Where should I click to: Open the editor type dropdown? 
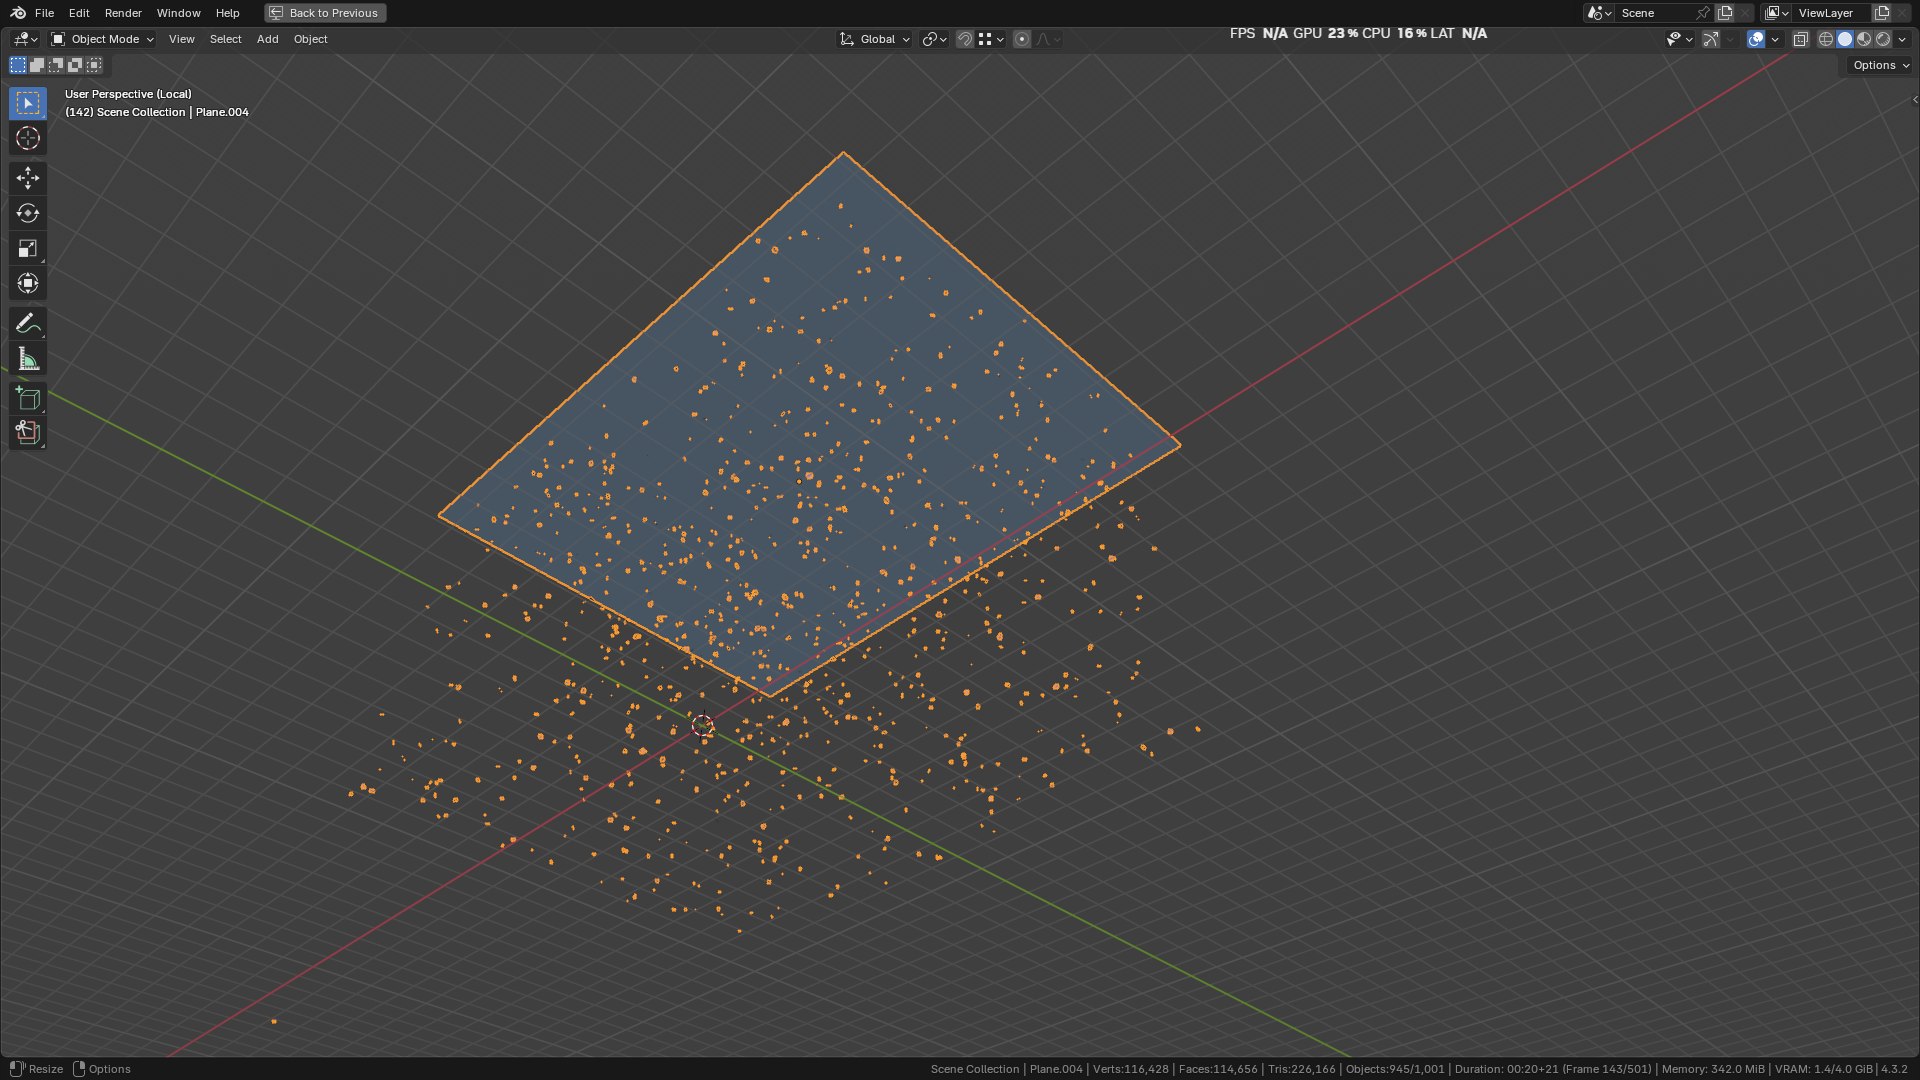[x=25, y=39]
